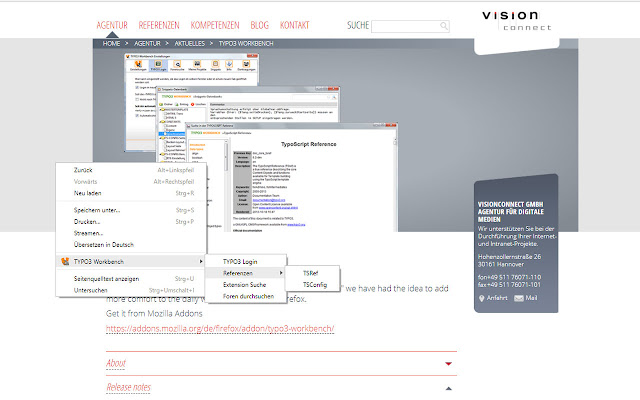The image size is (640, 400).
Task: Click the Anfahrt link text
Action: click(x=497, y=298)
